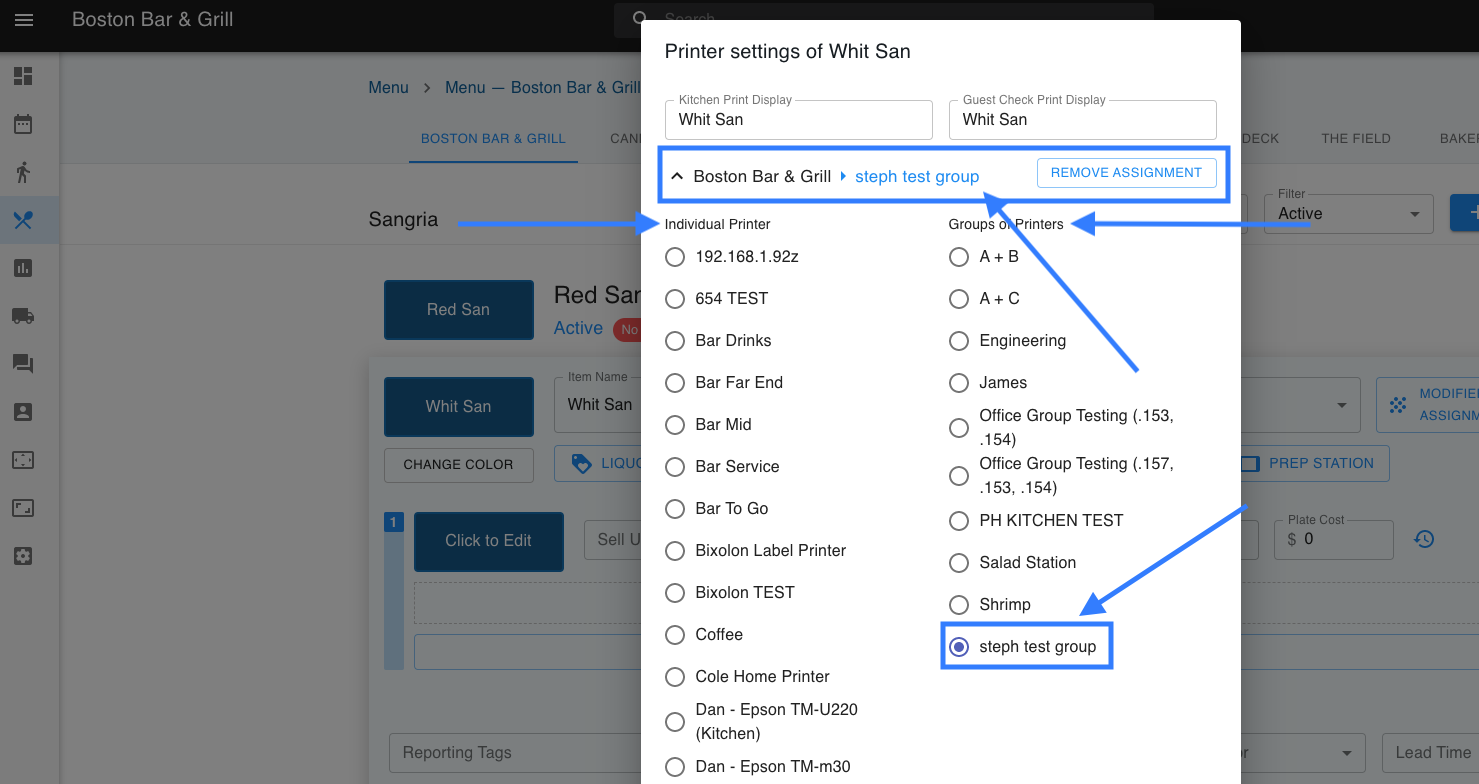
Task: Switch to the Boston Bar & Grill tab
Action: tap(493, 138)
